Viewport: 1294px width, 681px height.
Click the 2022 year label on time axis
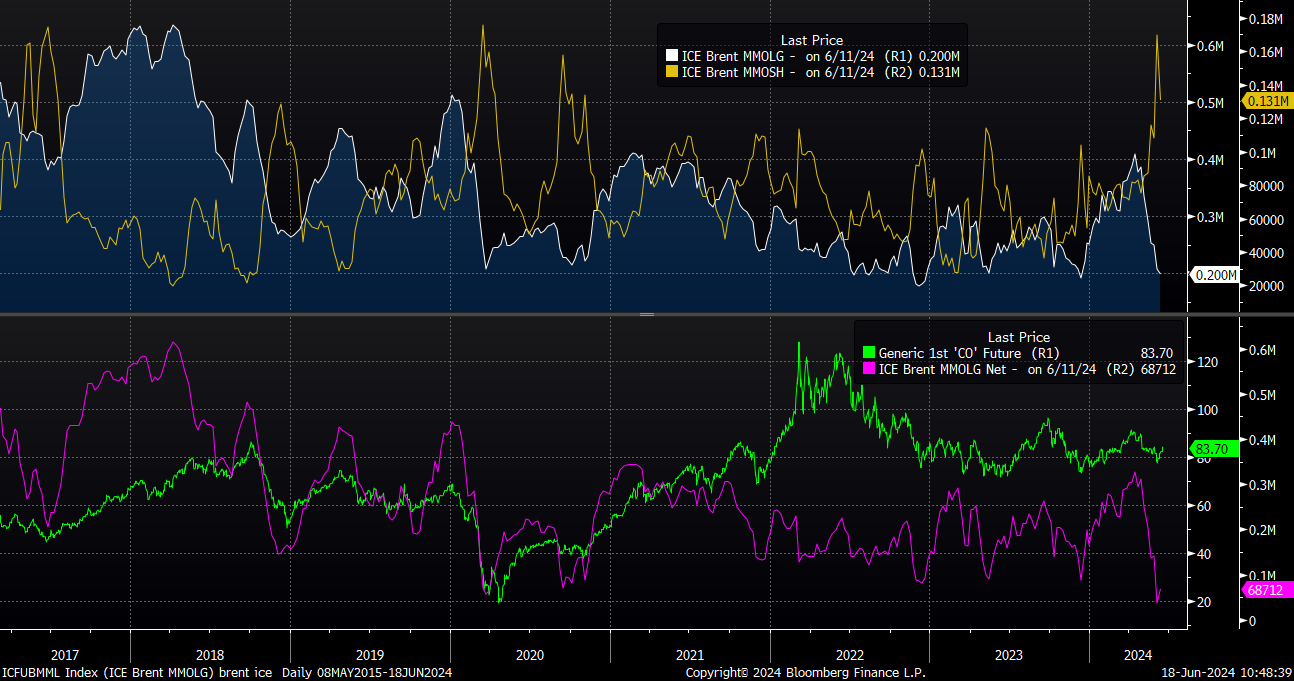[x=849, y=654]
